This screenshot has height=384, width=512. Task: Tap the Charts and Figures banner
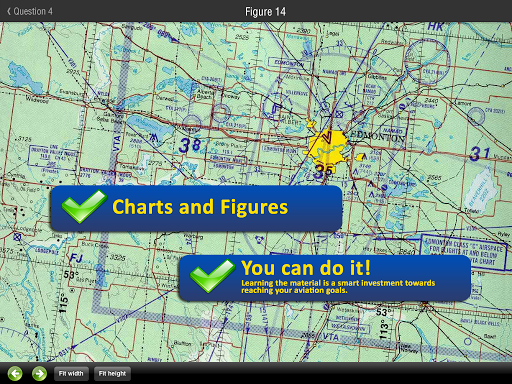click(x=196, y=208)
